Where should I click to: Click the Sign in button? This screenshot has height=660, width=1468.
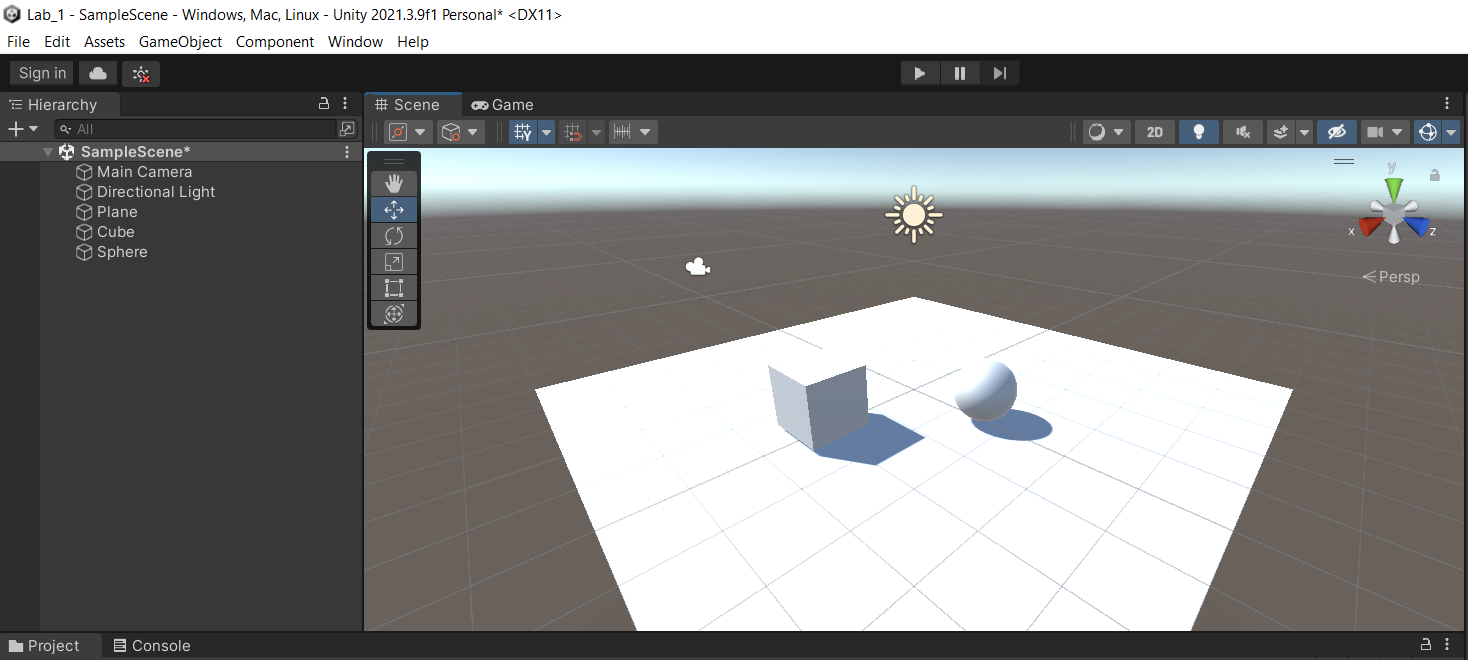coord(42,73)
